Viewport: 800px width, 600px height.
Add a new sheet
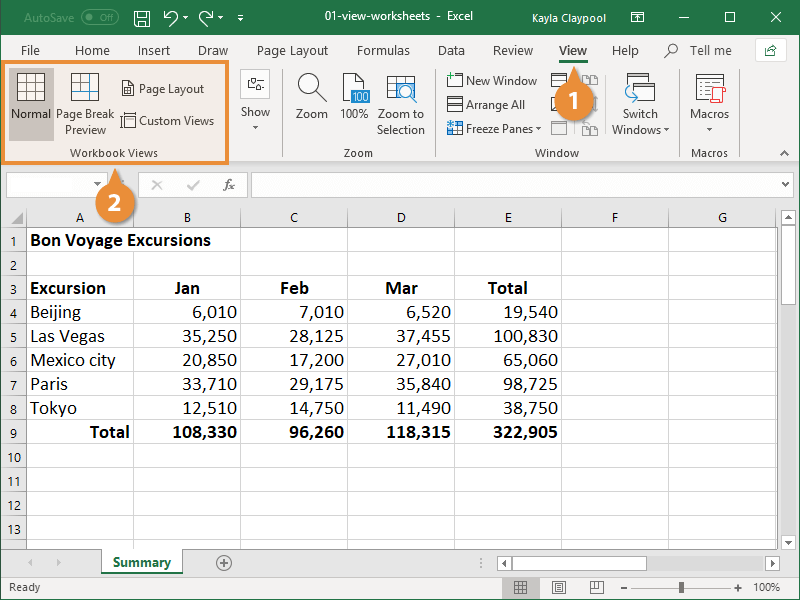tap(224, 563)
